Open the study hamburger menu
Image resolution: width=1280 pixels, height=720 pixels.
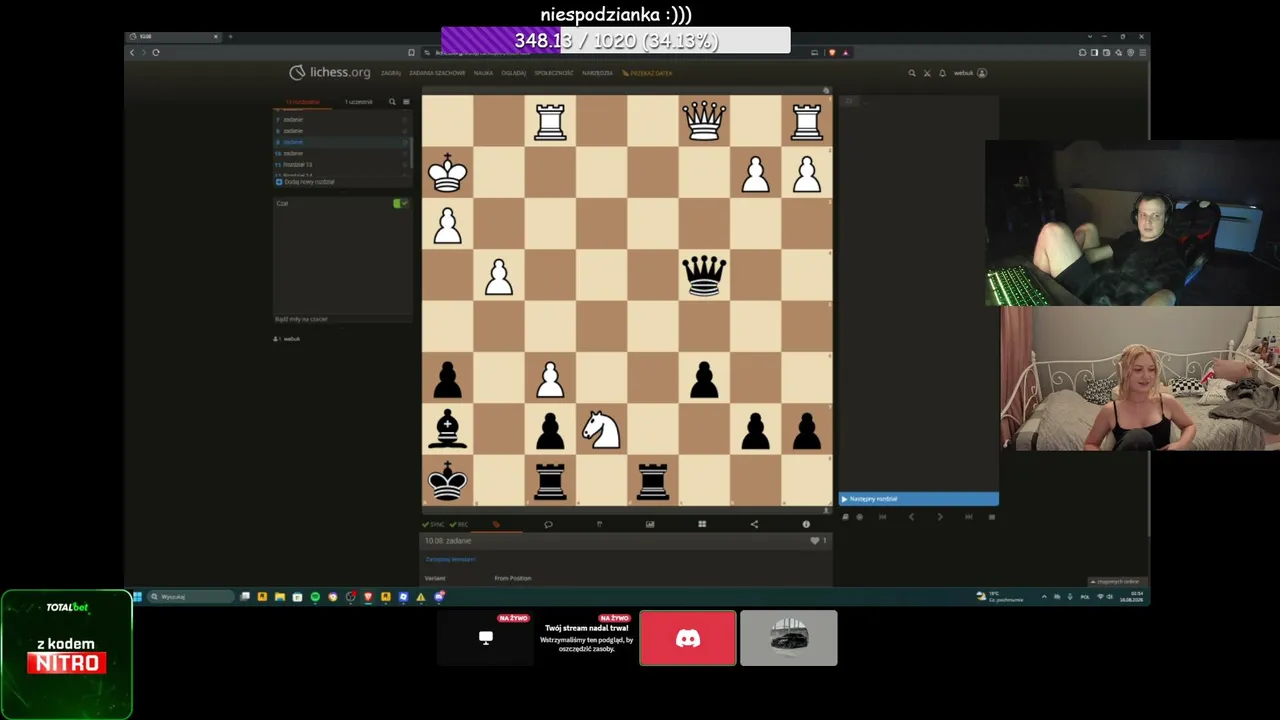pos(406,102)
